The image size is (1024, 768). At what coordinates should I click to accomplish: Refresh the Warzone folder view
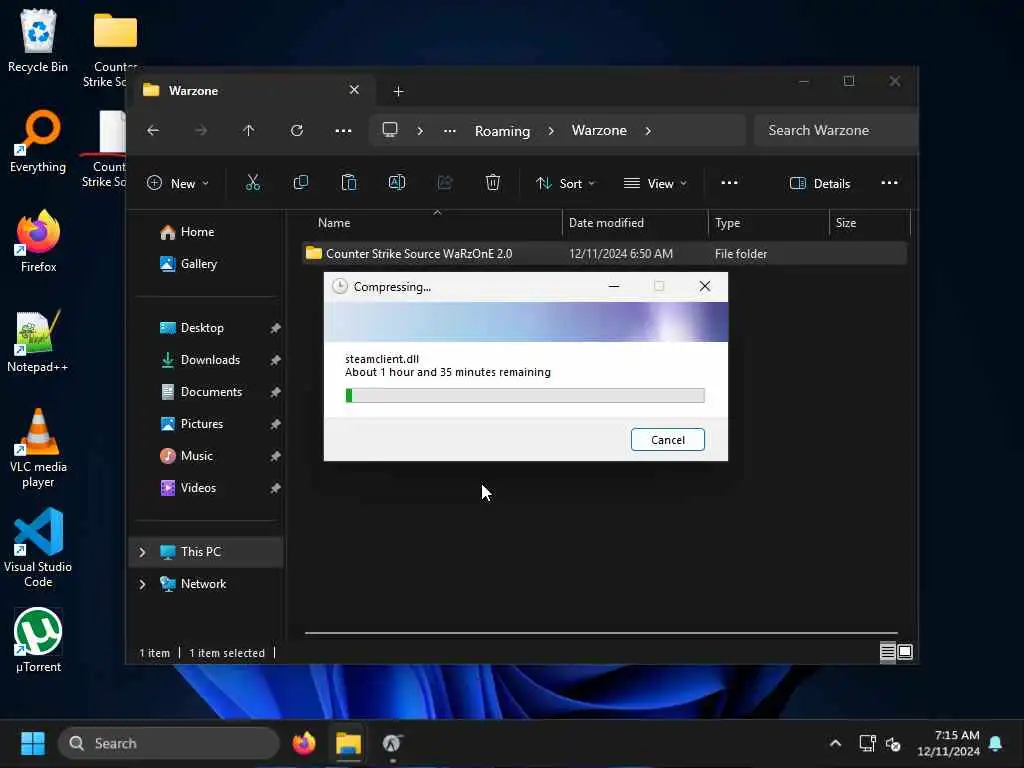pos(297,131)
